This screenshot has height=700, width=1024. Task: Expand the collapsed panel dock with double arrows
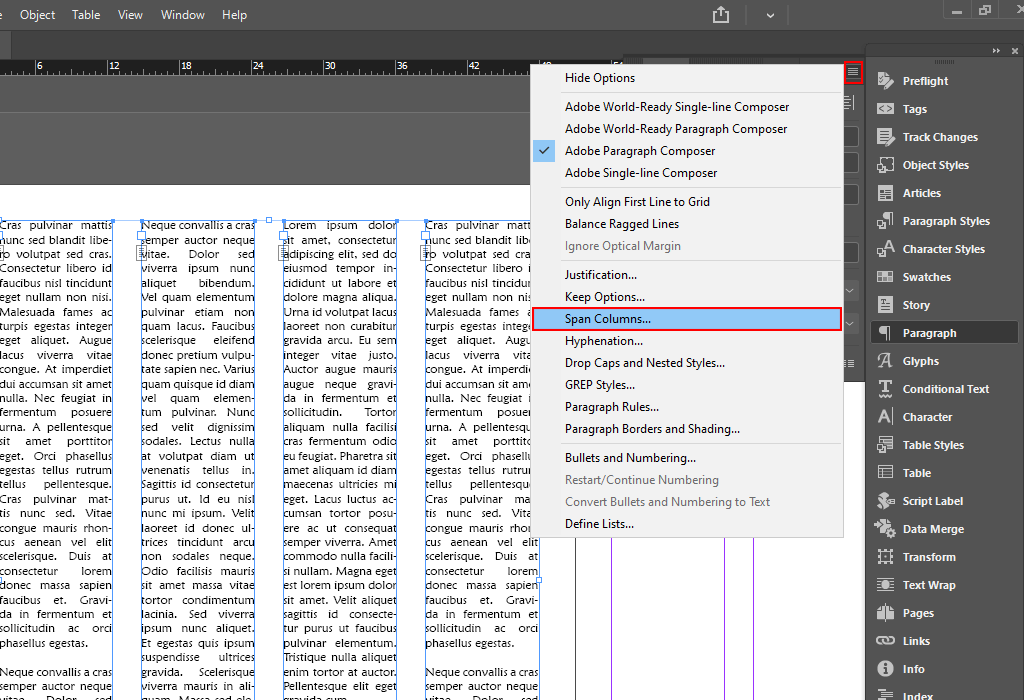click(997, 51)
